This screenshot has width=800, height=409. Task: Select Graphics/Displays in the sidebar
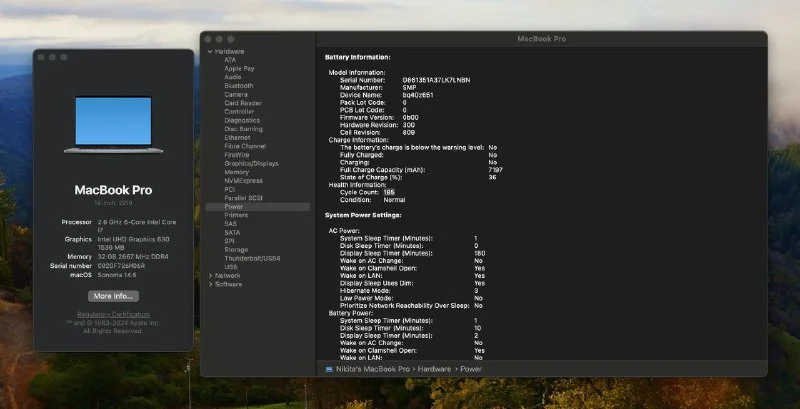coord(251,163)
